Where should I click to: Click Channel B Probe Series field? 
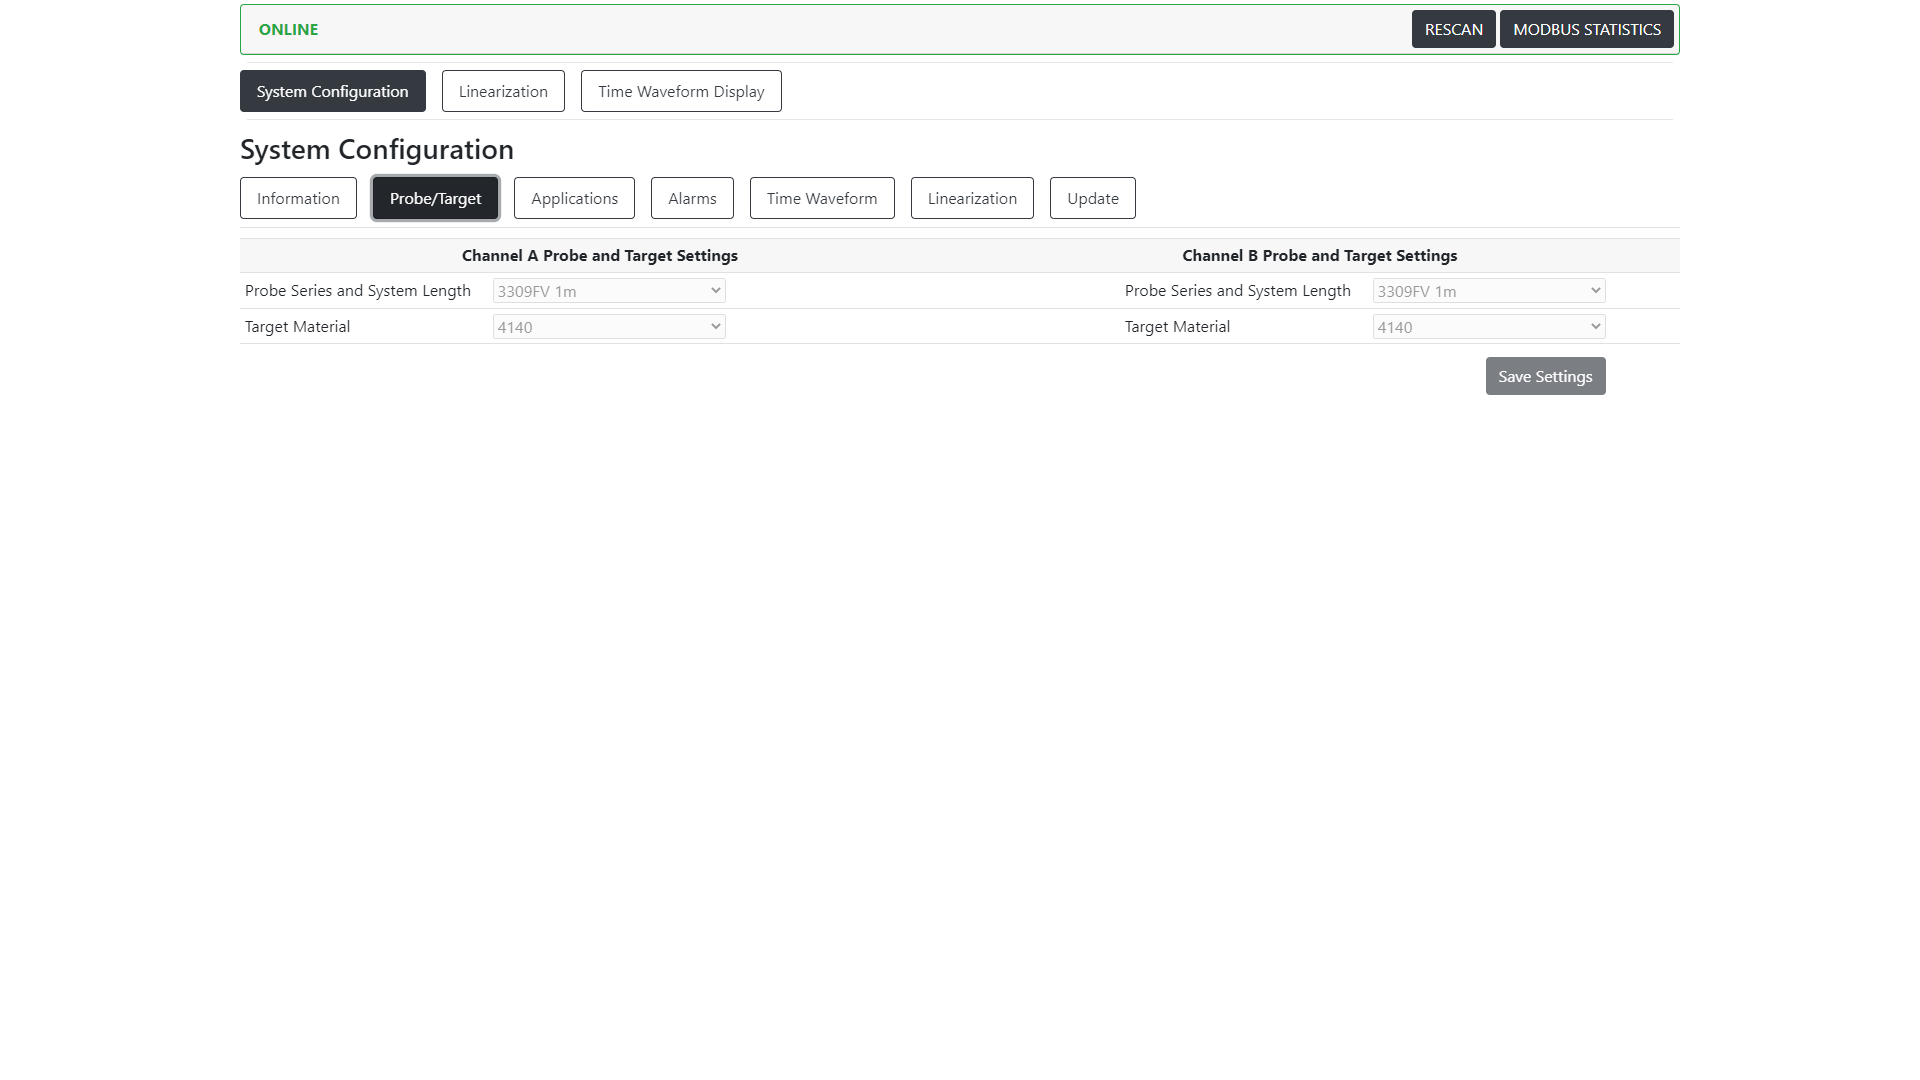[x=1489, y=290]
